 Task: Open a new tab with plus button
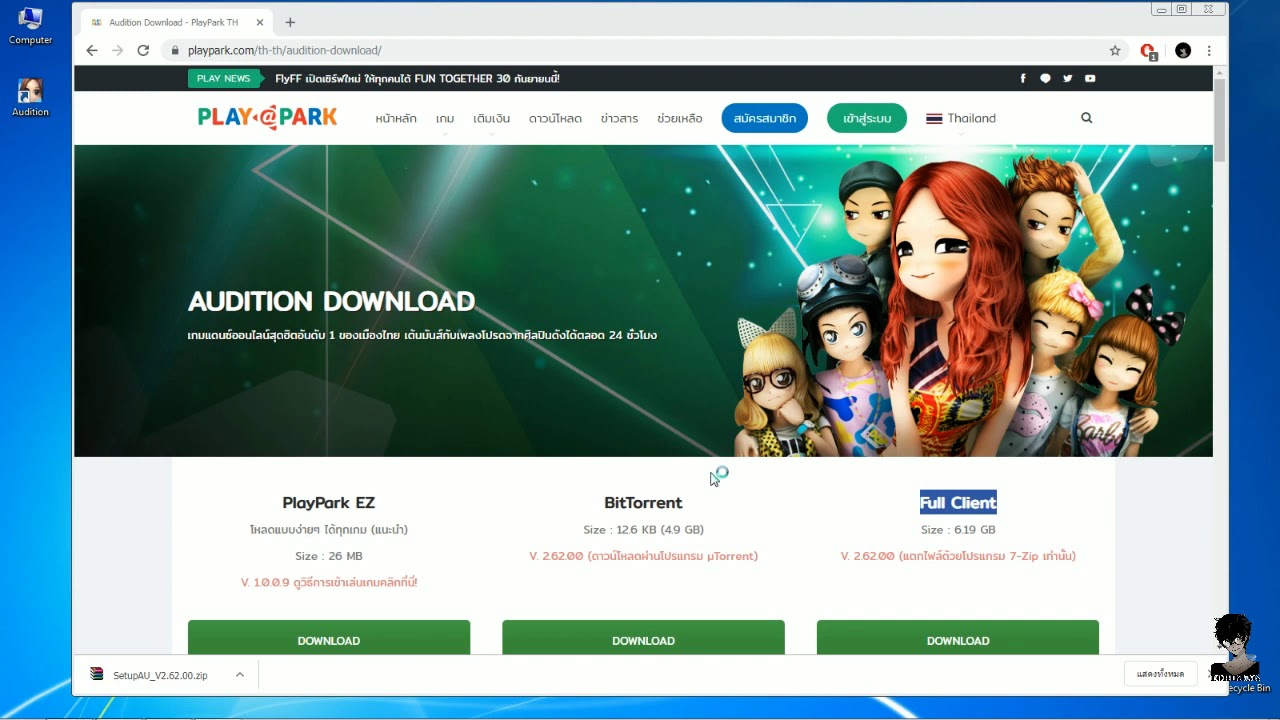tap(290, 22)
